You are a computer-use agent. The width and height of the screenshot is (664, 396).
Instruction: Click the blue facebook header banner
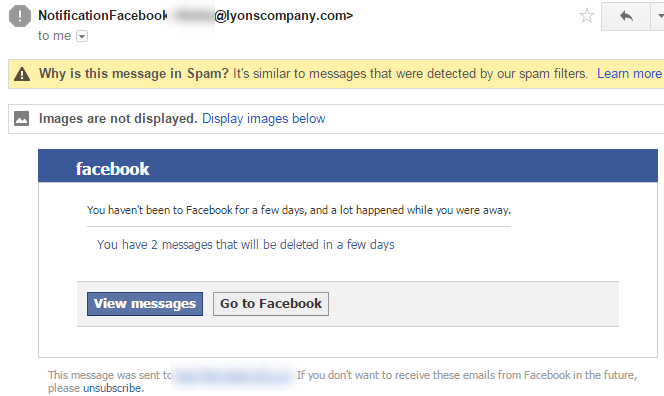[348, 166]
